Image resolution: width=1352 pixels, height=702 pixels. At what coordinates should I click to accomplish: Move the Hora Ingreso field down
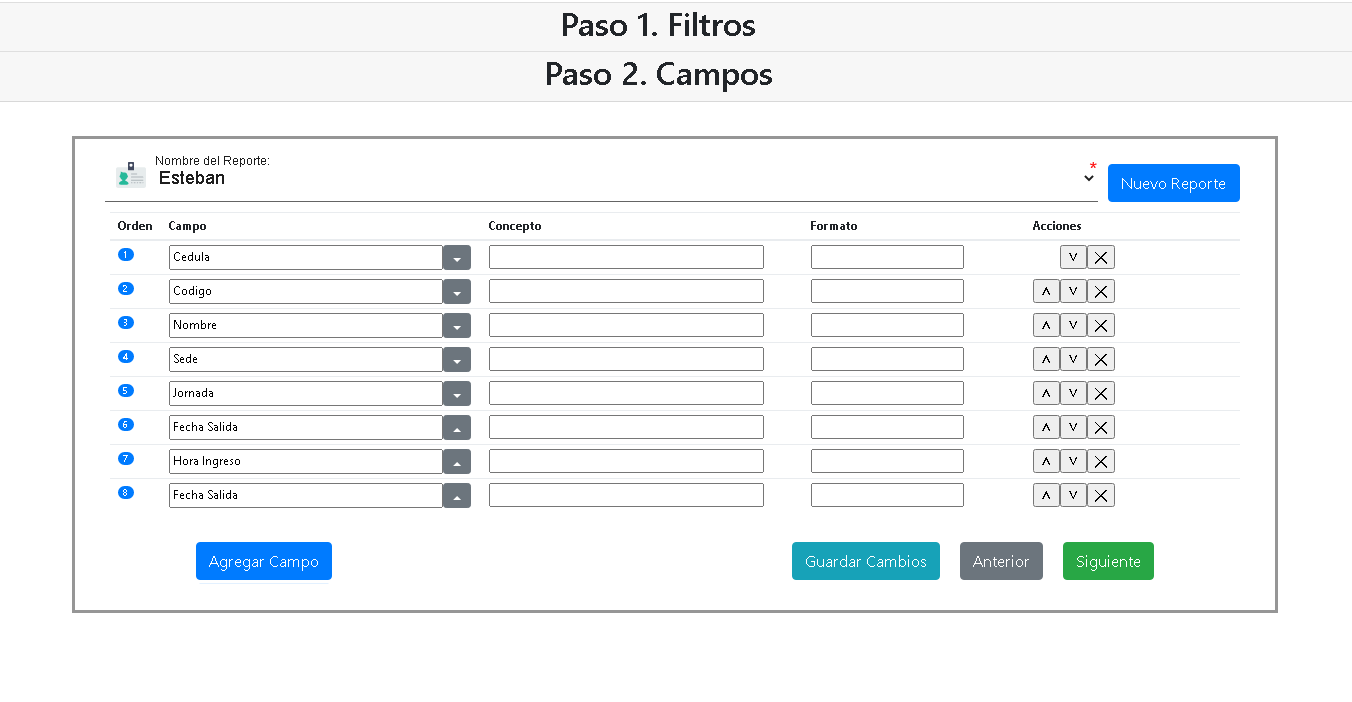pos(1073,461)
